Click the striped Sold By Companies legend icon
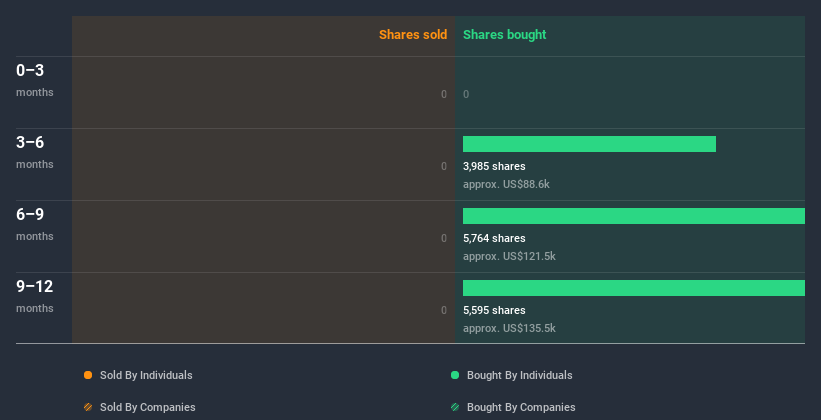The height and width of the screenshot is (420, 821). pos(88,407)
